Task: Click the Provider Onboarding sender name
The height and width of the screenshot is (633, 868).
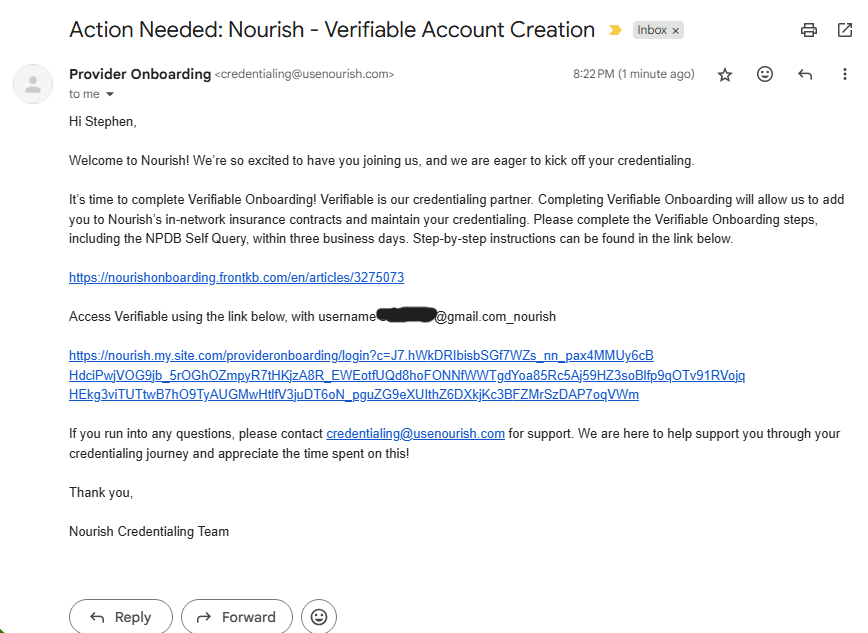Action: pos(140,74)
